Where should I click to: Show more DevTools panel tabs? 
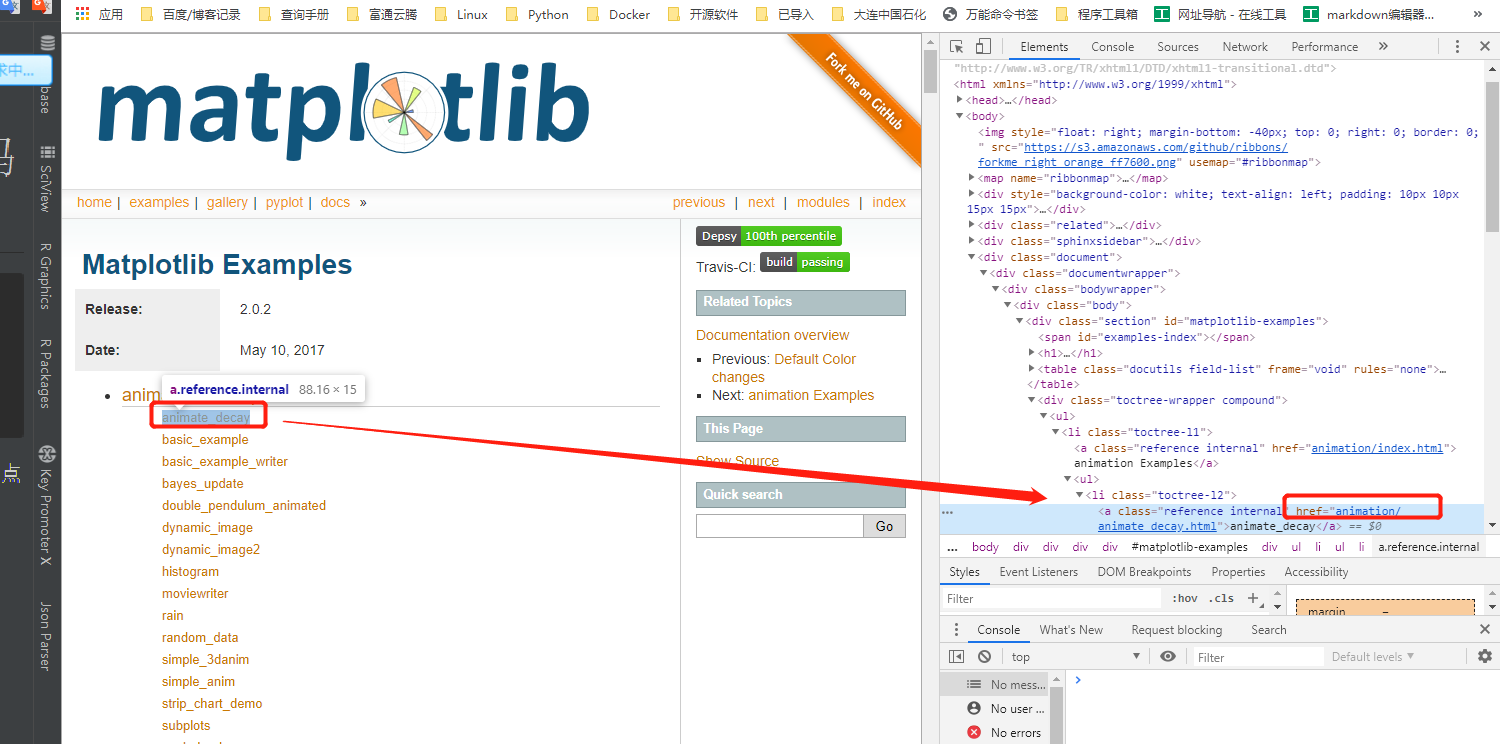point(1383,47)
